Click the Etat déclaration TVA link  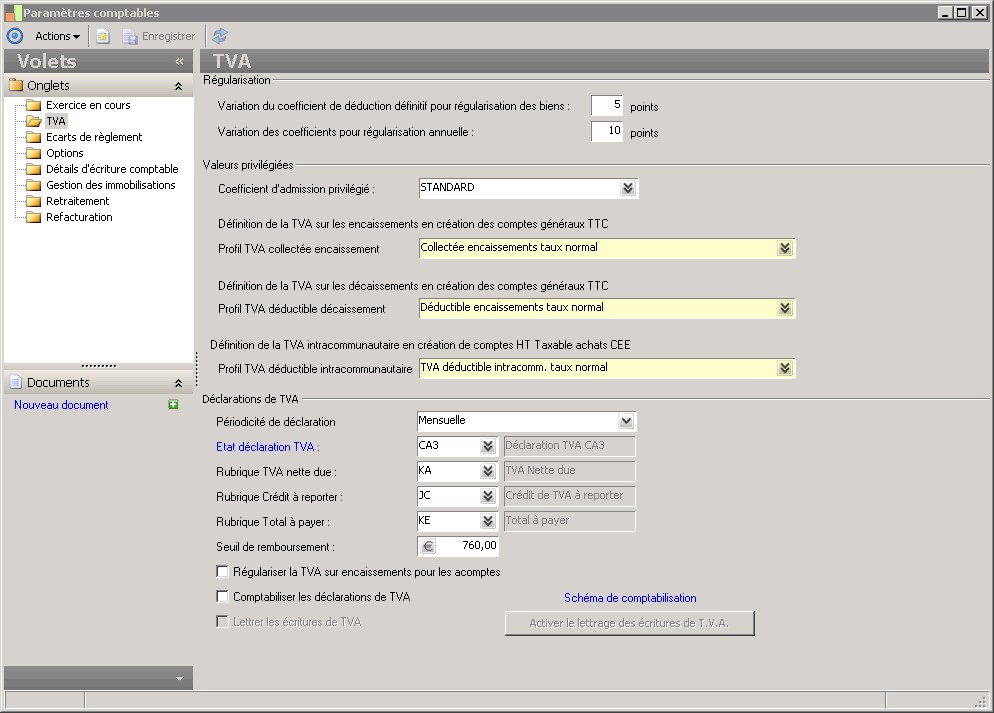[268, 447]
